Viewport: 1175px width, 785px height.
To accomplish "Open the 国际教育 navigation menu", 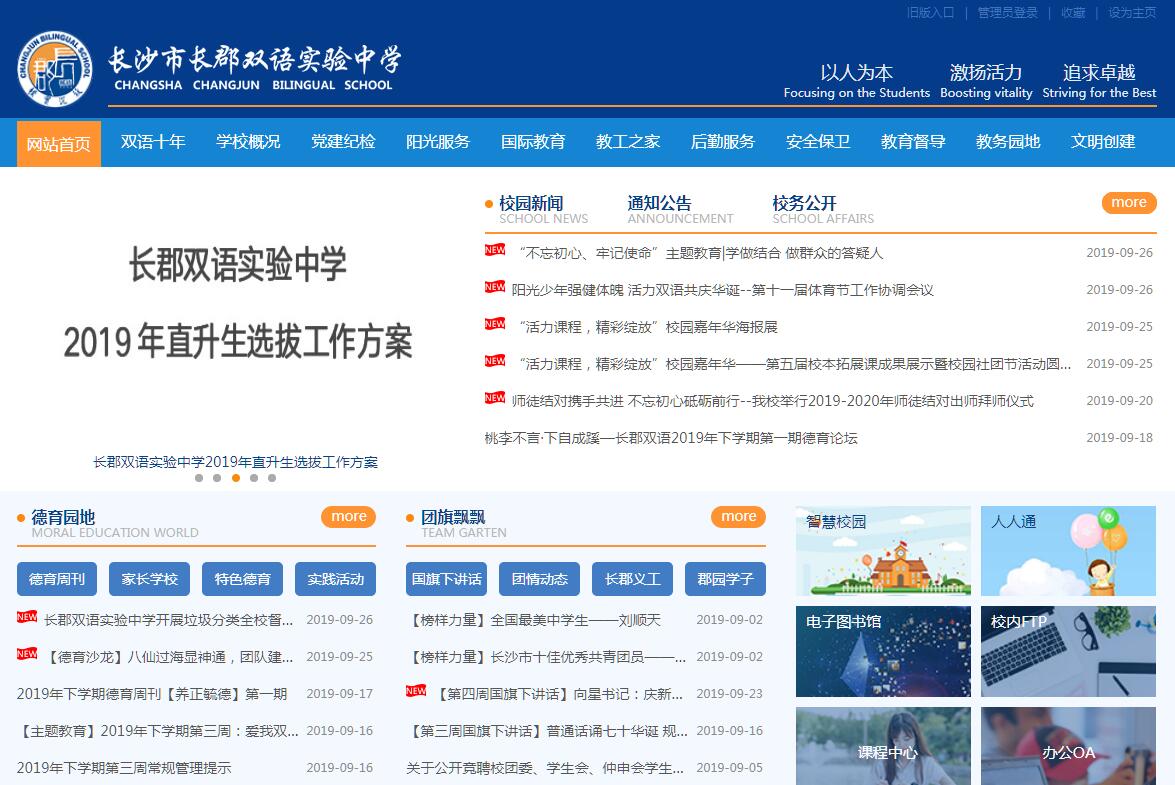I will point(533,142).
